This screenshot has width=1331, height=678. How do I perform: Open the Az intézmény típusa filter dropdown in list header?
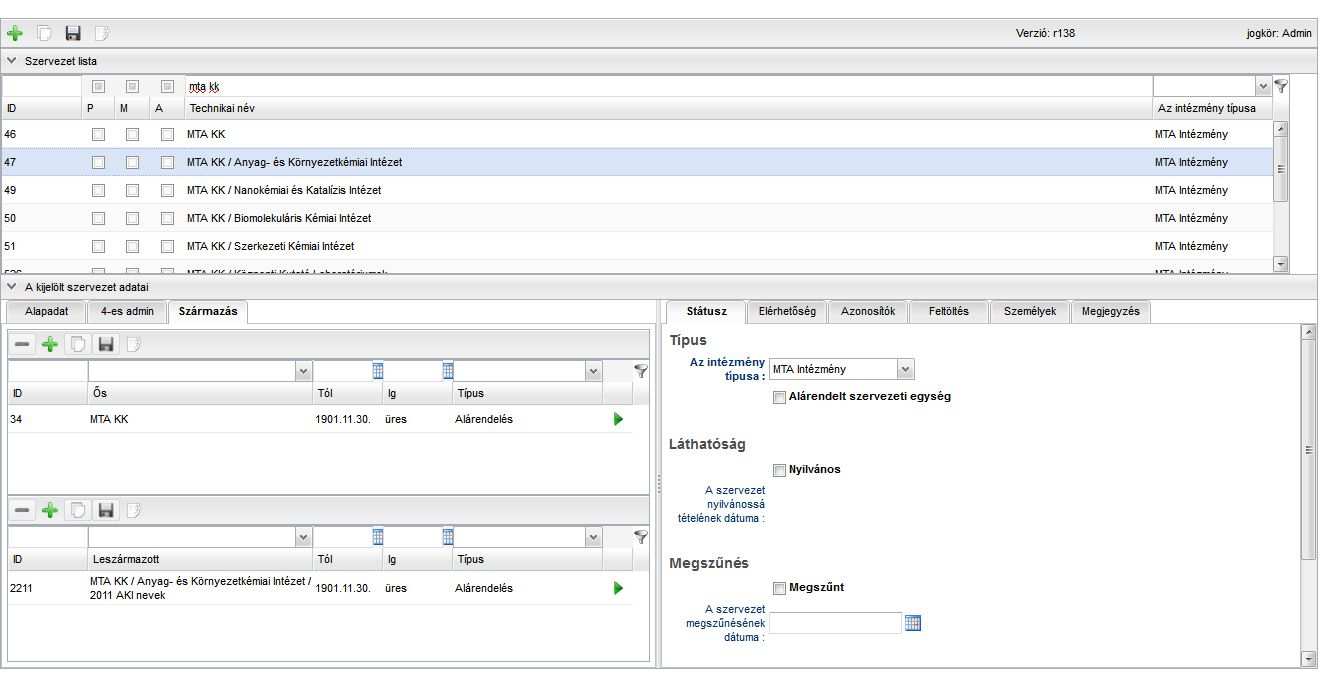(1262, 87)
